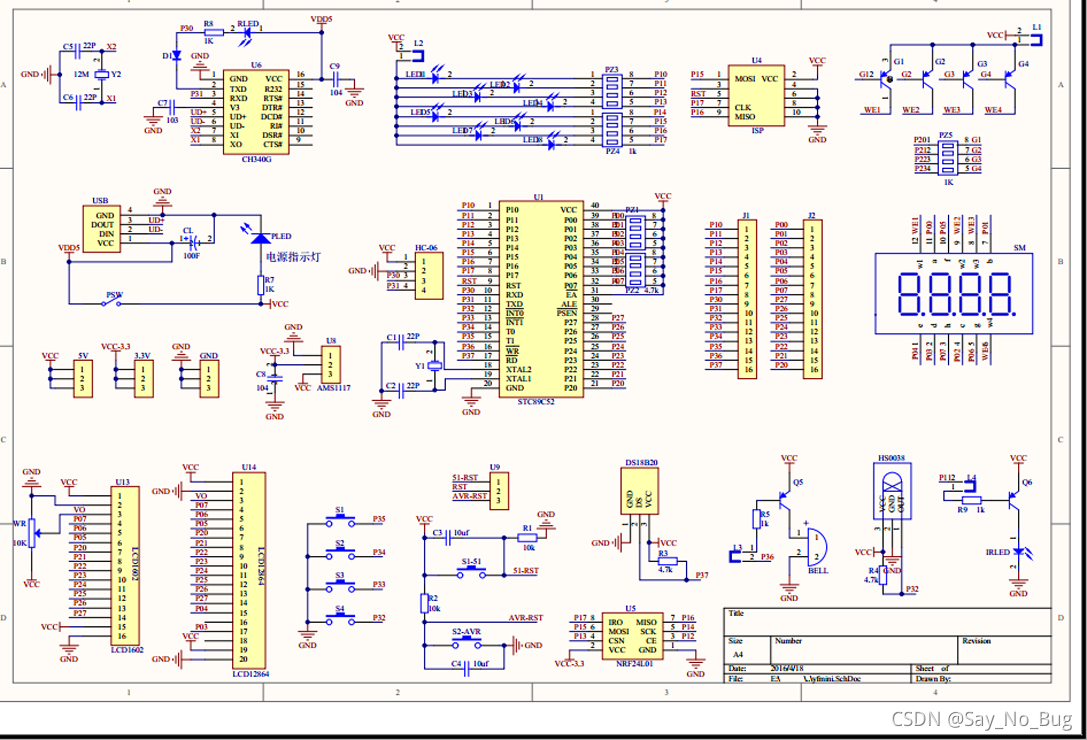Select the Y1 crystal beside U1

tap(434, 365)
